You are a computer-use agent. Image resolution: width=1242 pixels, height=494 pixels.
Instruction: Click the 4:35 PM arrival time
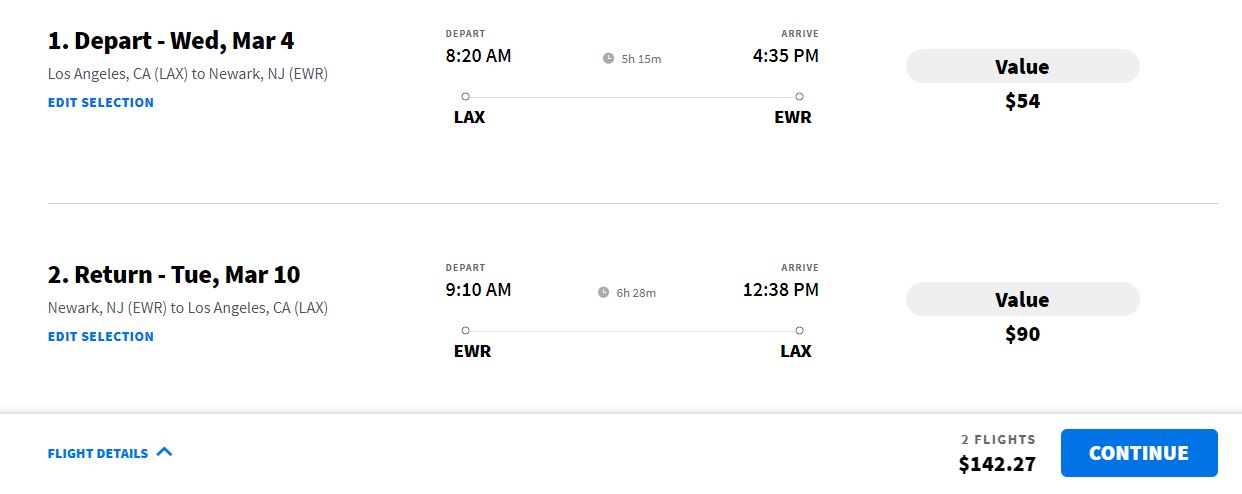(785, 56)
